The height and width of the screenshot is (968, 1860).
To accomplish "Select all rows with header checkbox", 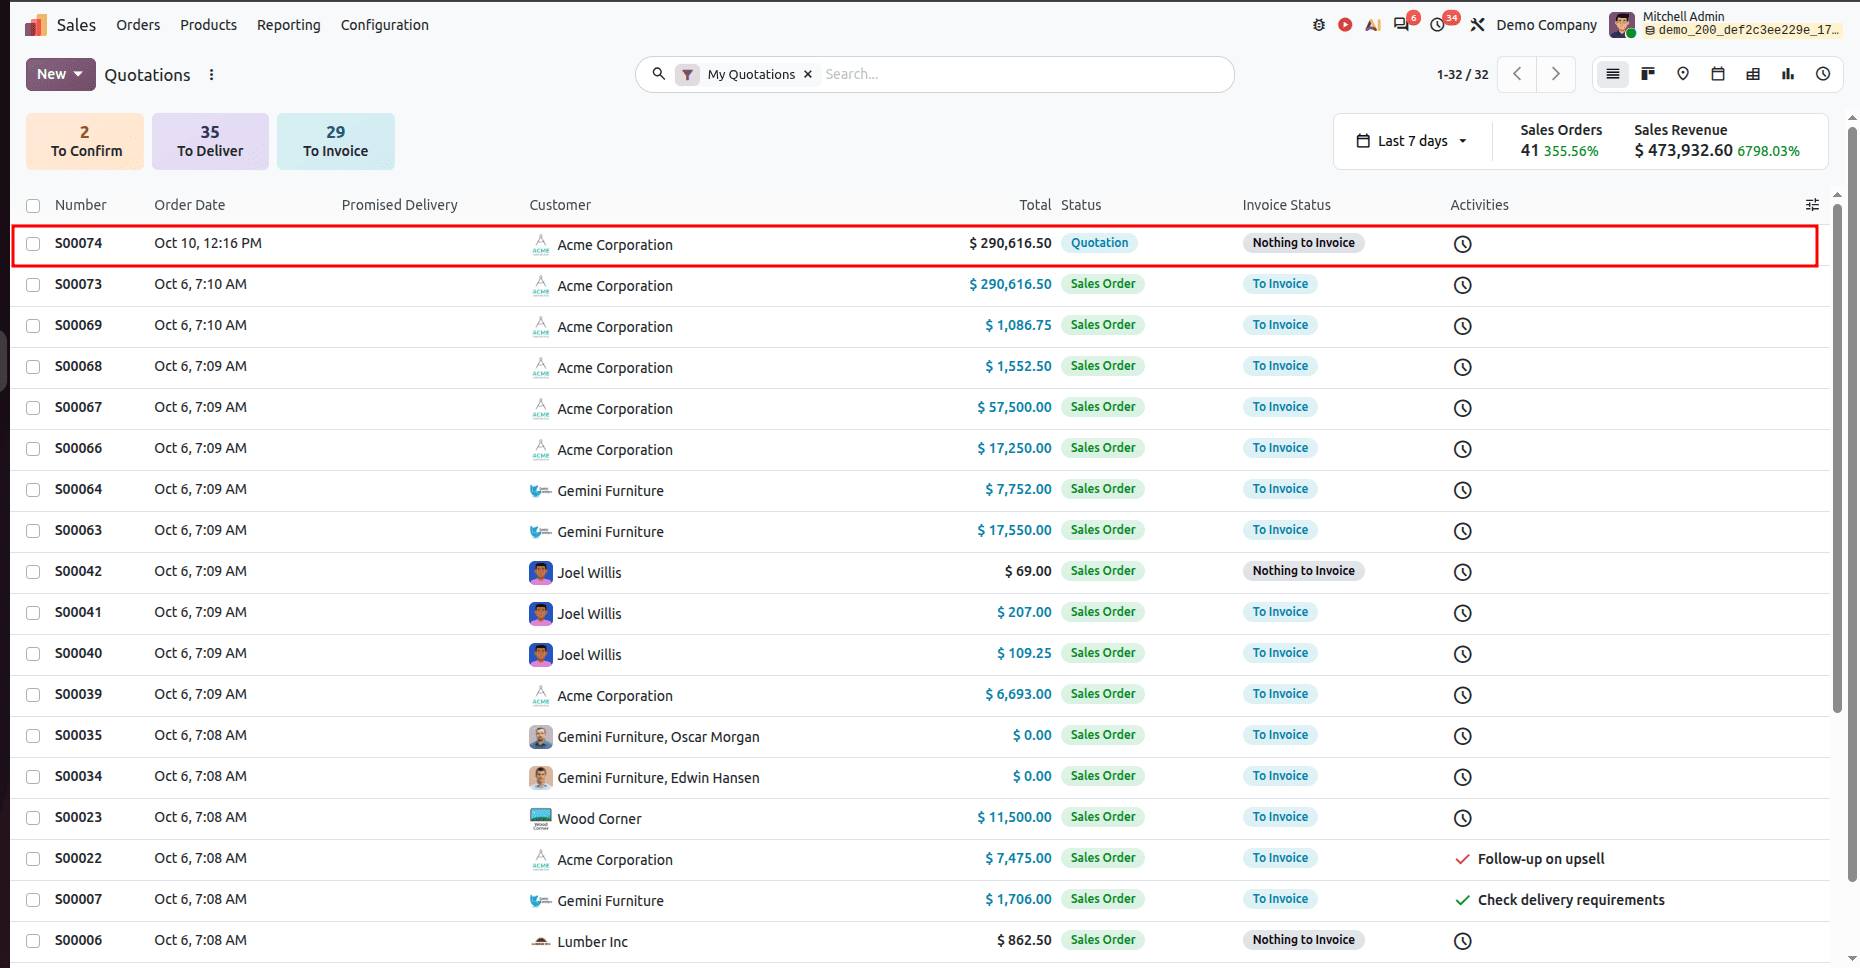I will pos(33,206).
